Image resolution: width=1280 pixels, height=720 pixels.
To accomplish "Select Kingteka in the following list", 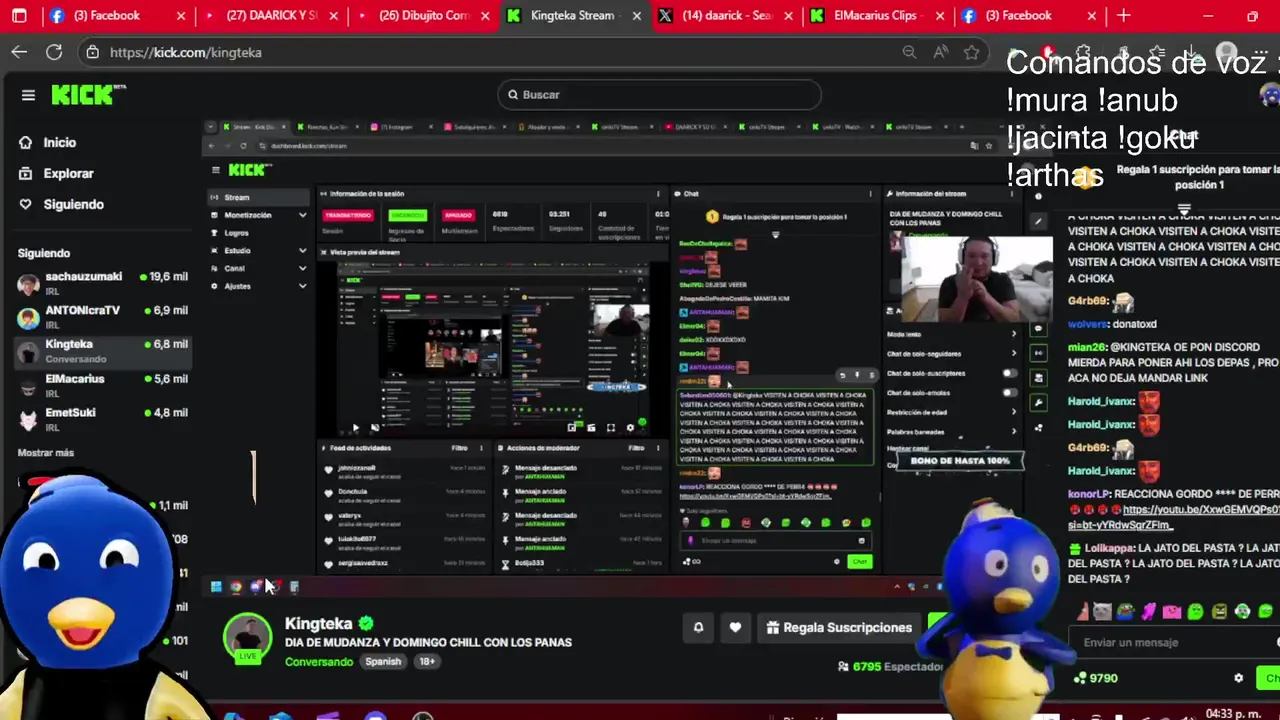I will pos(103,351).
